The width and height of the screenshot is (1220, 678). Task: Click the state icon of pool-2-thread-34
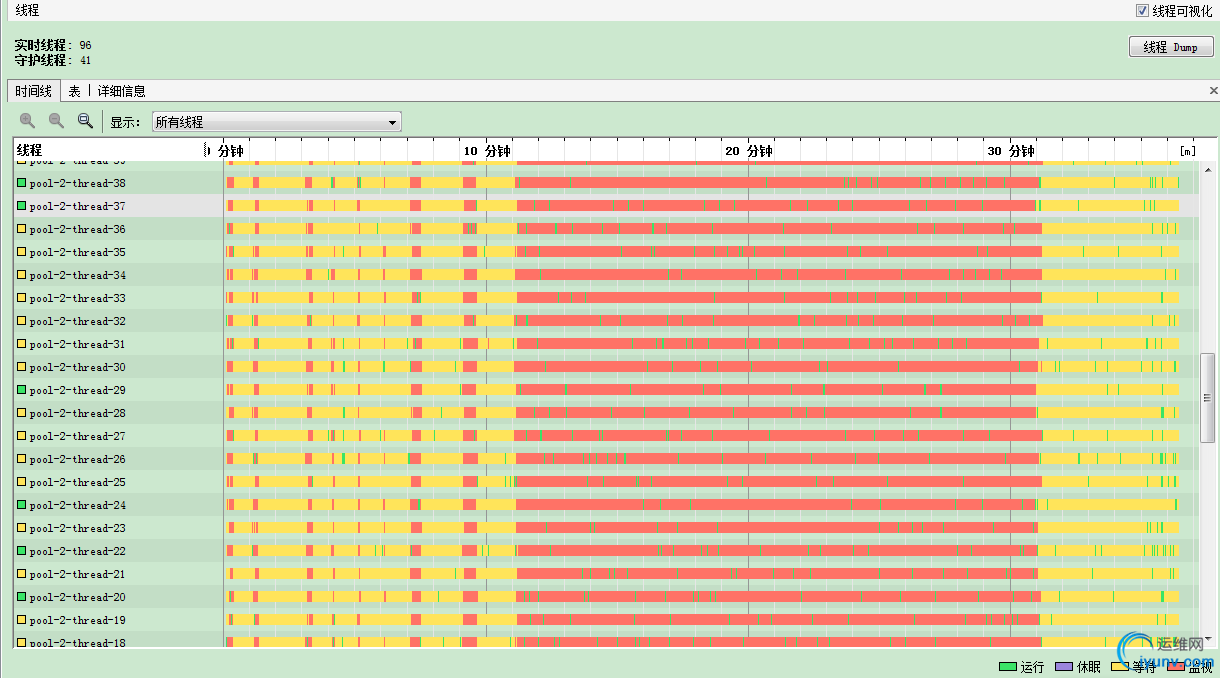click(22, 275)
